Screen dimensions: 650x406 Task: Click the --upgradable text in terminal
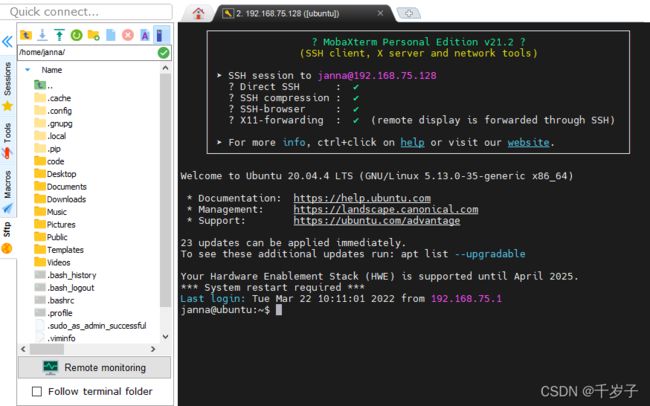pos(490,254)
